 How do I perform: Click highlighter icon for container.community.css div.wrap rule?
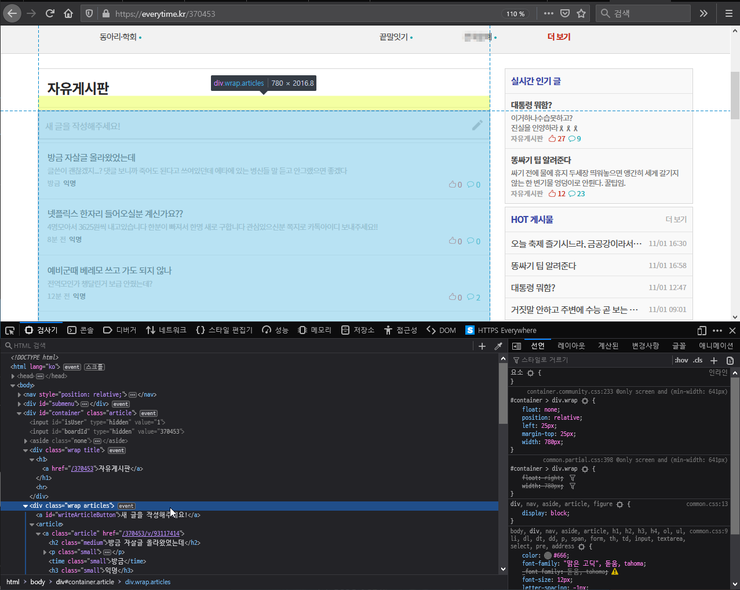pos(585,400)
